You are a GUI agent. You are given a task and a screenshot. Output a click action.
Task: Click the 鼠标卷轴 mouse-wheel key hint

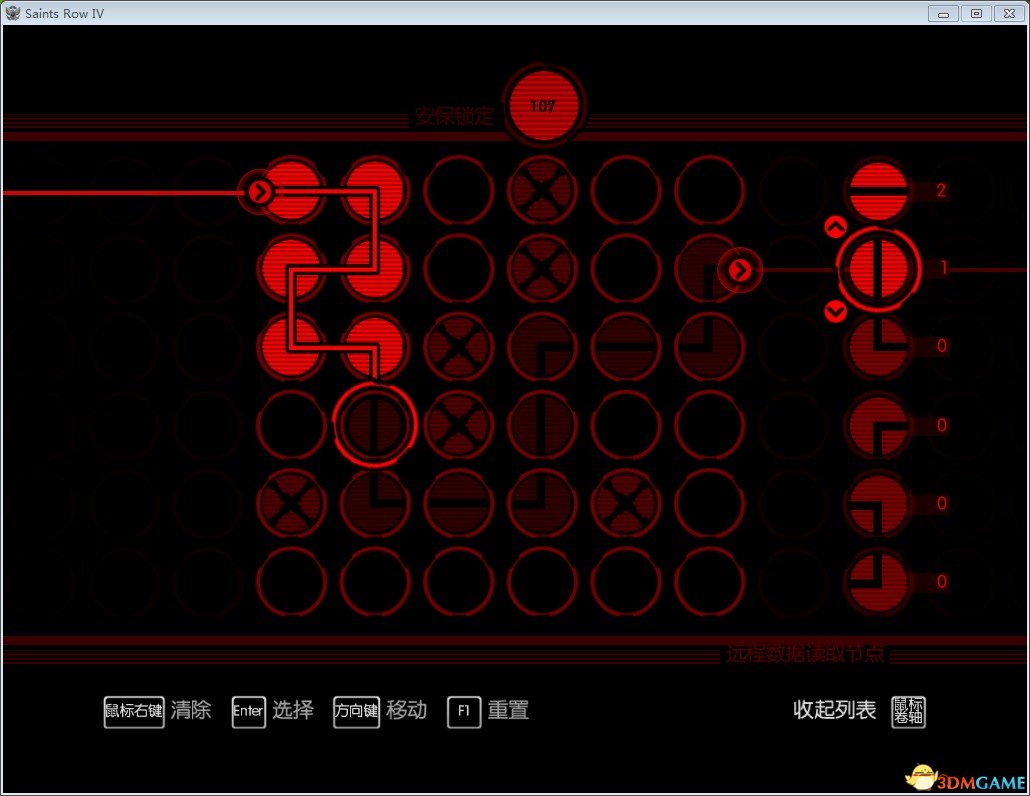click(908, 712)
